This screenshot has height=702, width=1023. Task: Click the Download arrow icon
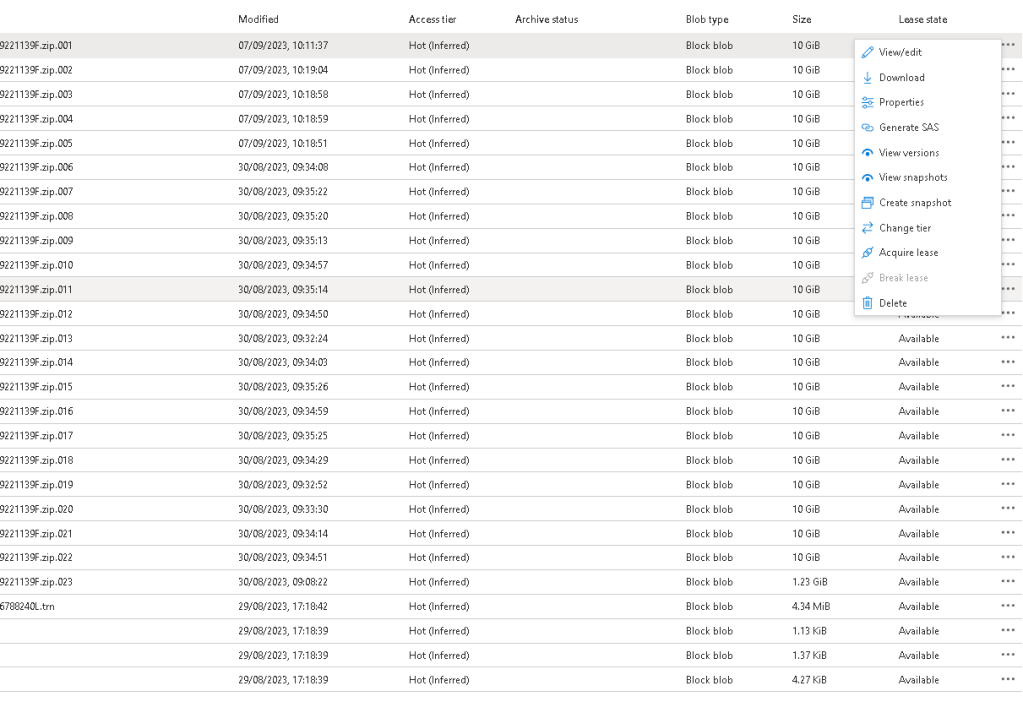pyautogui.click(x=867, y=78)
